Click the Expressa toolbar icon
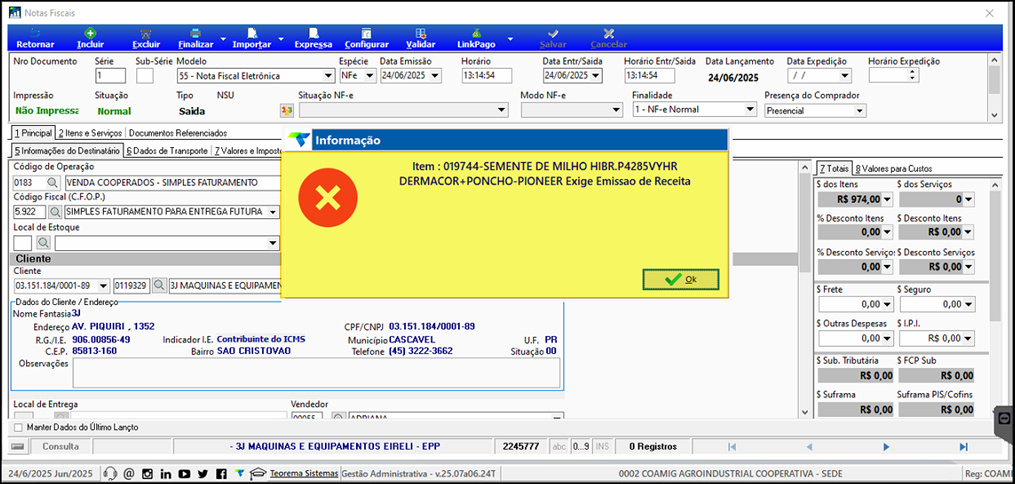The image size is (1015, 484). click(x=313, y=34)
